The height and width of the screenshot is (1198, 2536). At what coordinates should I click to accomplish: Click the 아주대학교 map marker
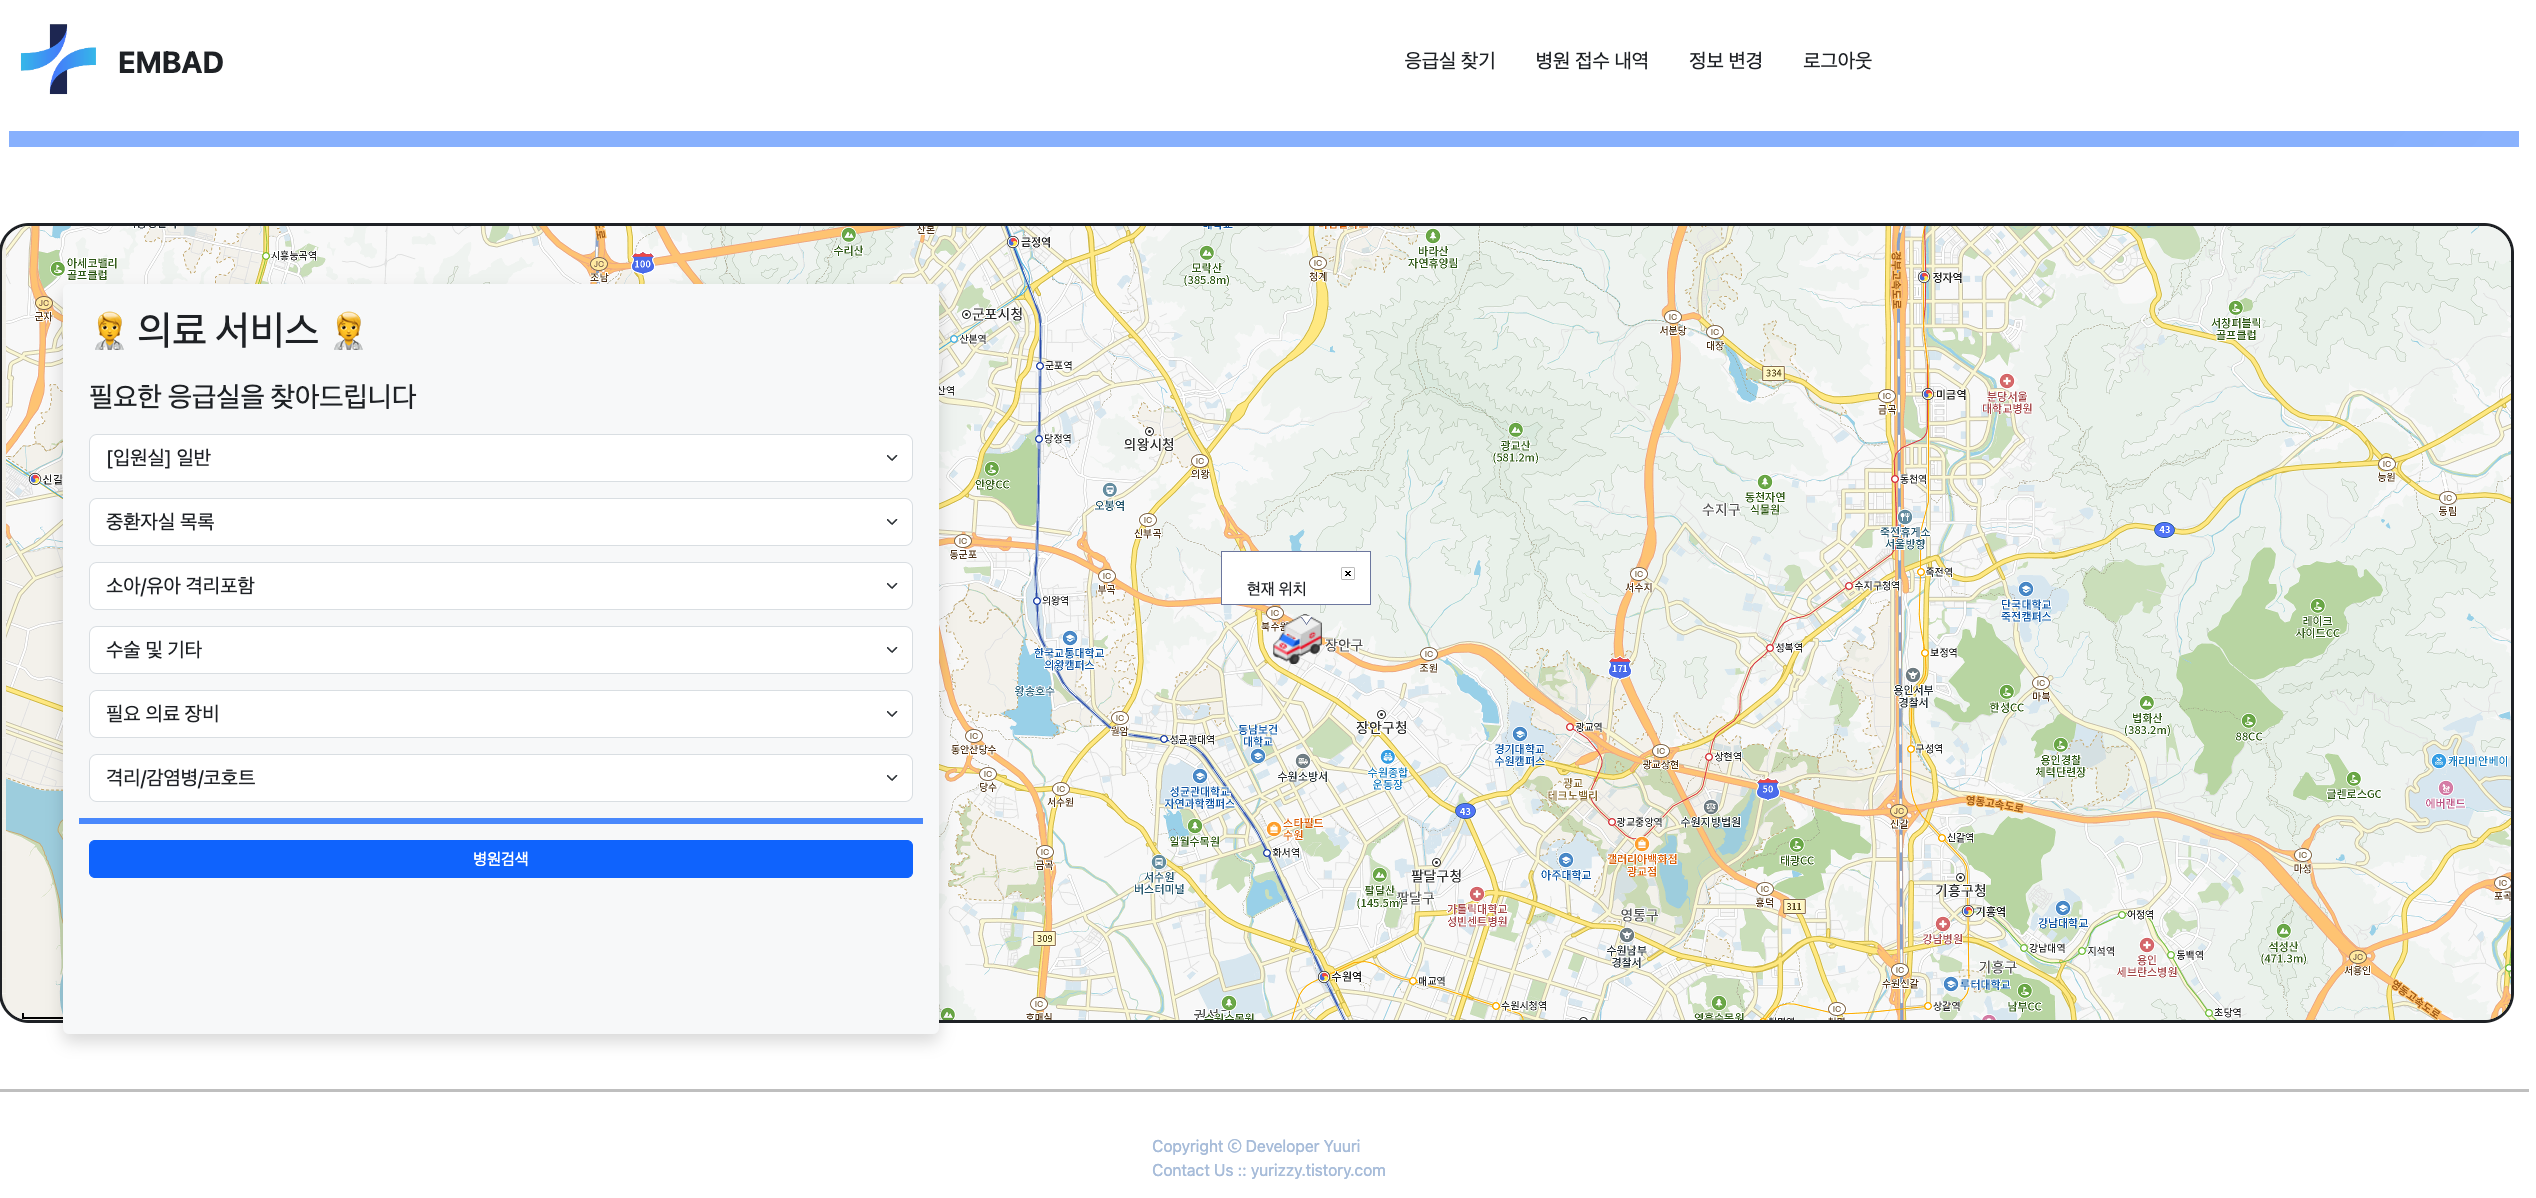tap(1566, 860)
